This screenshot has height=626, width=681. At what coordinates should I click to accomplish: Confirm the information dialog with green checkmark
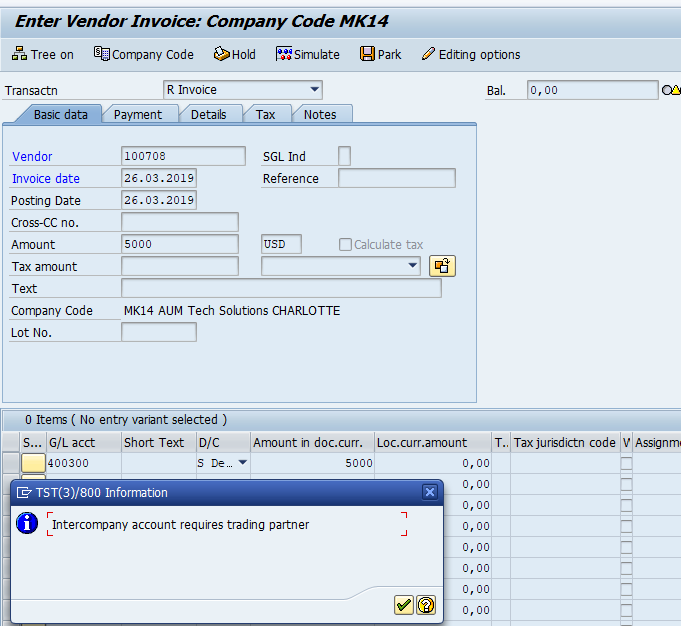tap(404, 604)
